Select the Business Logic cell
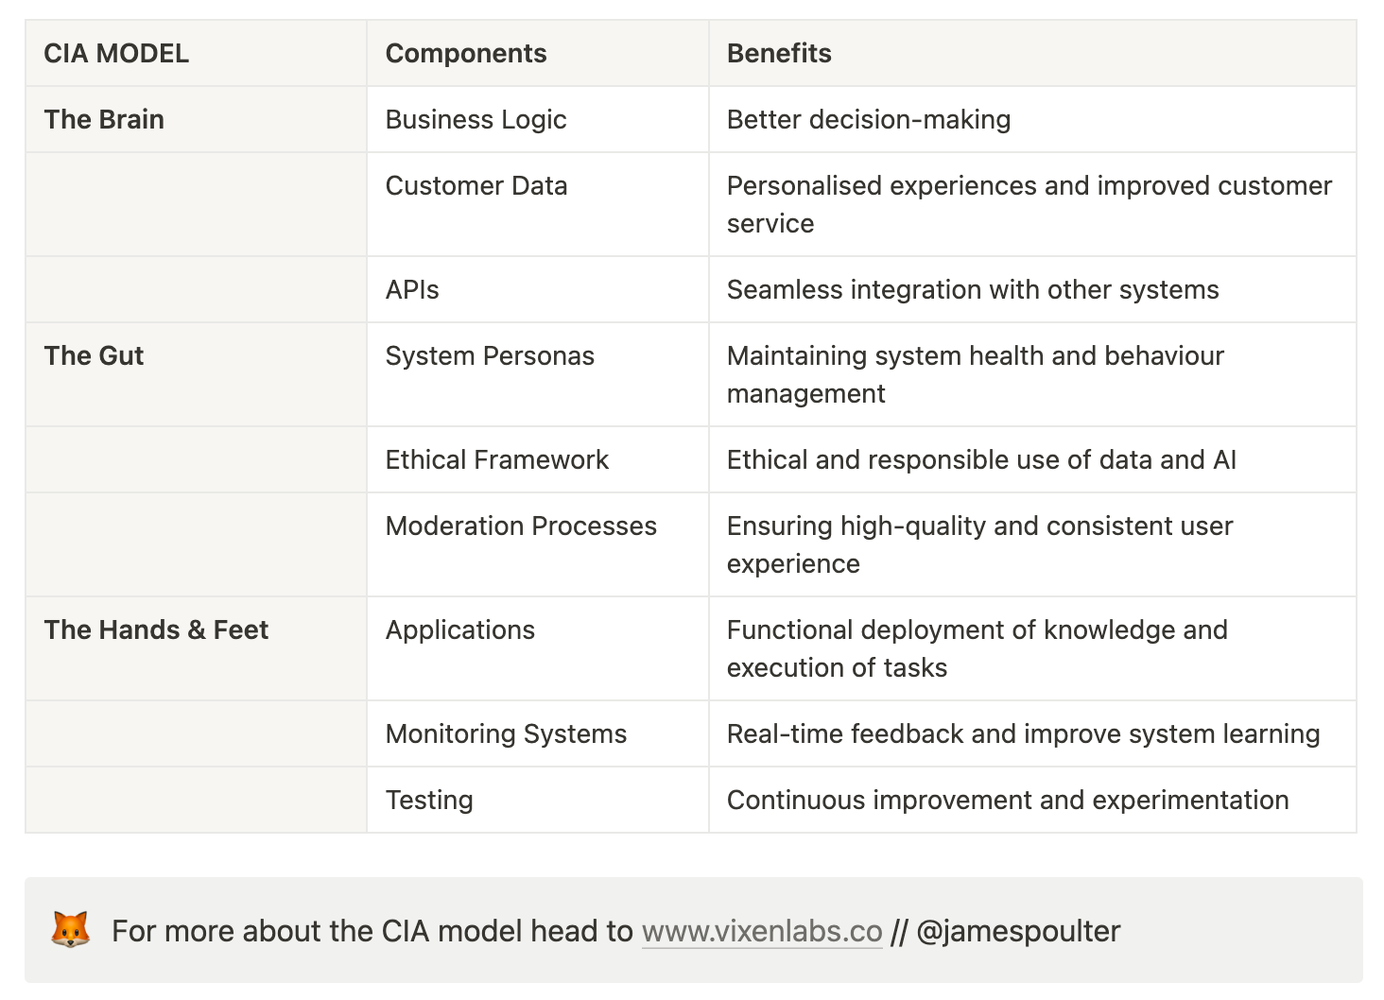This screenshot has width=1384, height=1000. 538,119
